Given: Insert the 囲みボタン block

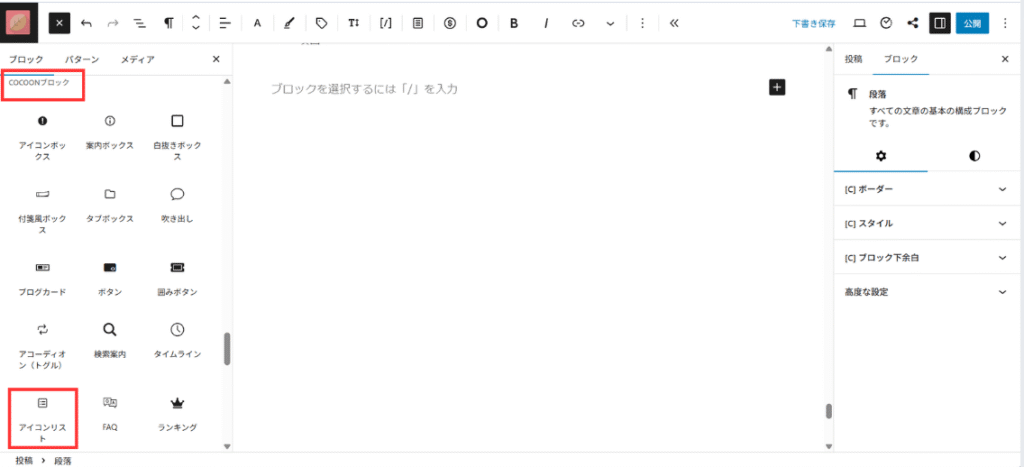Looking at the screenshot, I should 177,278.
